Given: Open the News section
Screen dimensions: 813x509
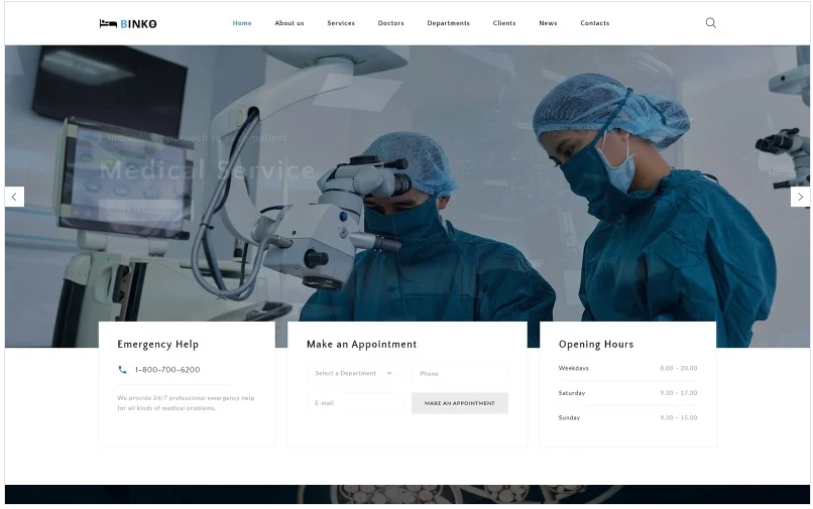Looking at the screenshot, I should (548, 23).
